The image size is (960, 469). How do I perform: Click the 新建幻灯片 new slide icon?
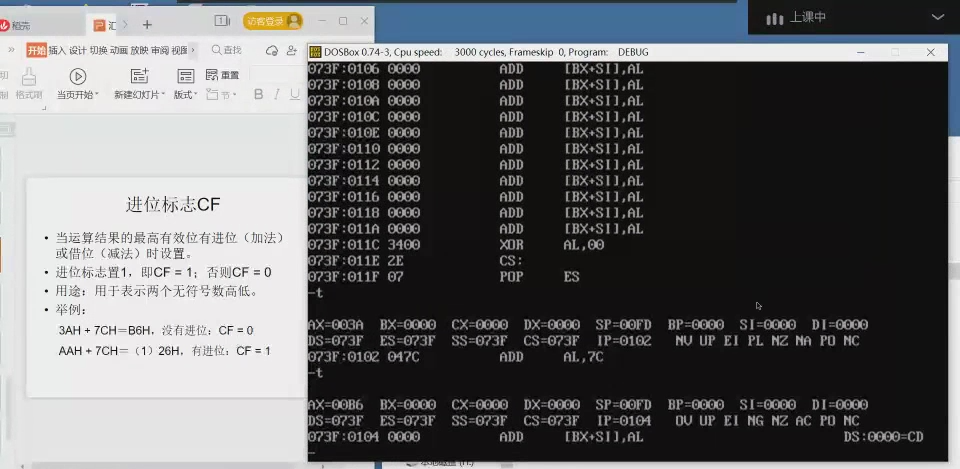139,76
